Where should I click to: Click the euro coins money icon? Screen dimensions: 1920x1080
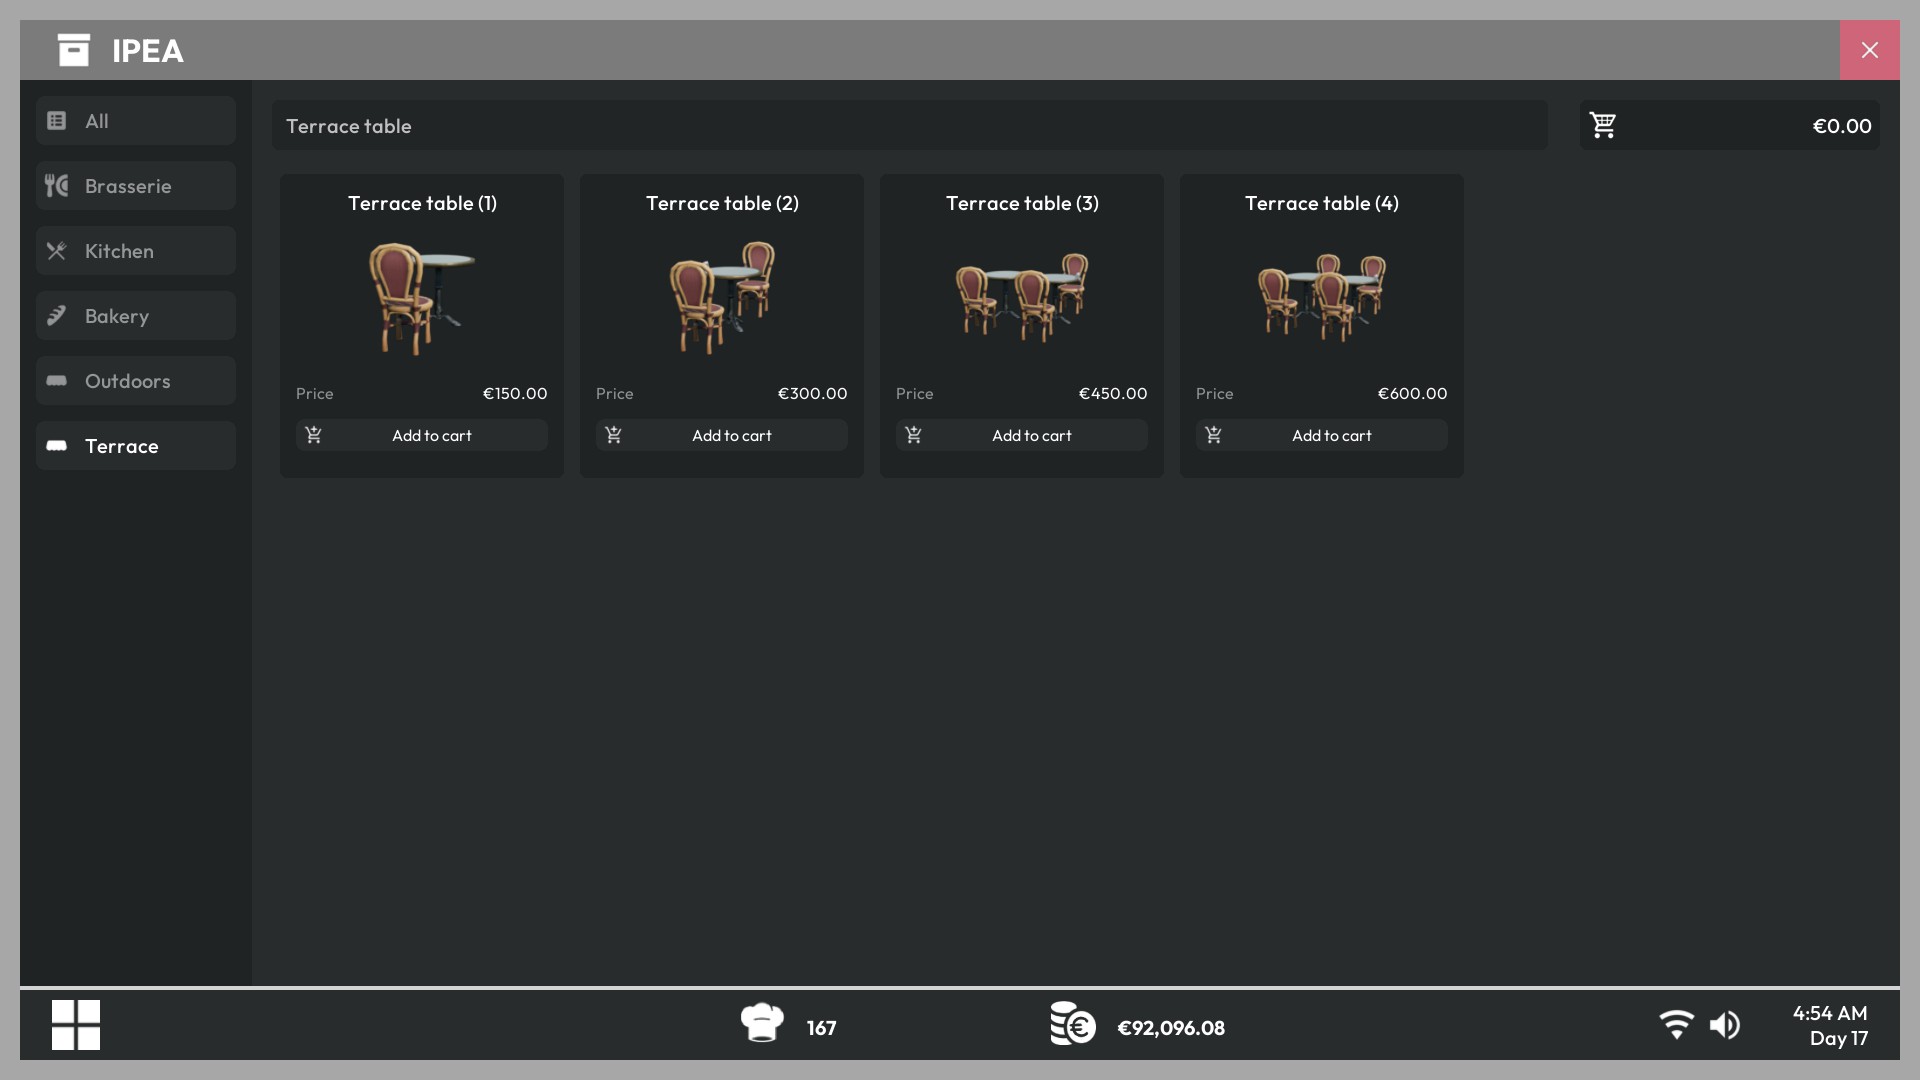pos(1073,1023)
